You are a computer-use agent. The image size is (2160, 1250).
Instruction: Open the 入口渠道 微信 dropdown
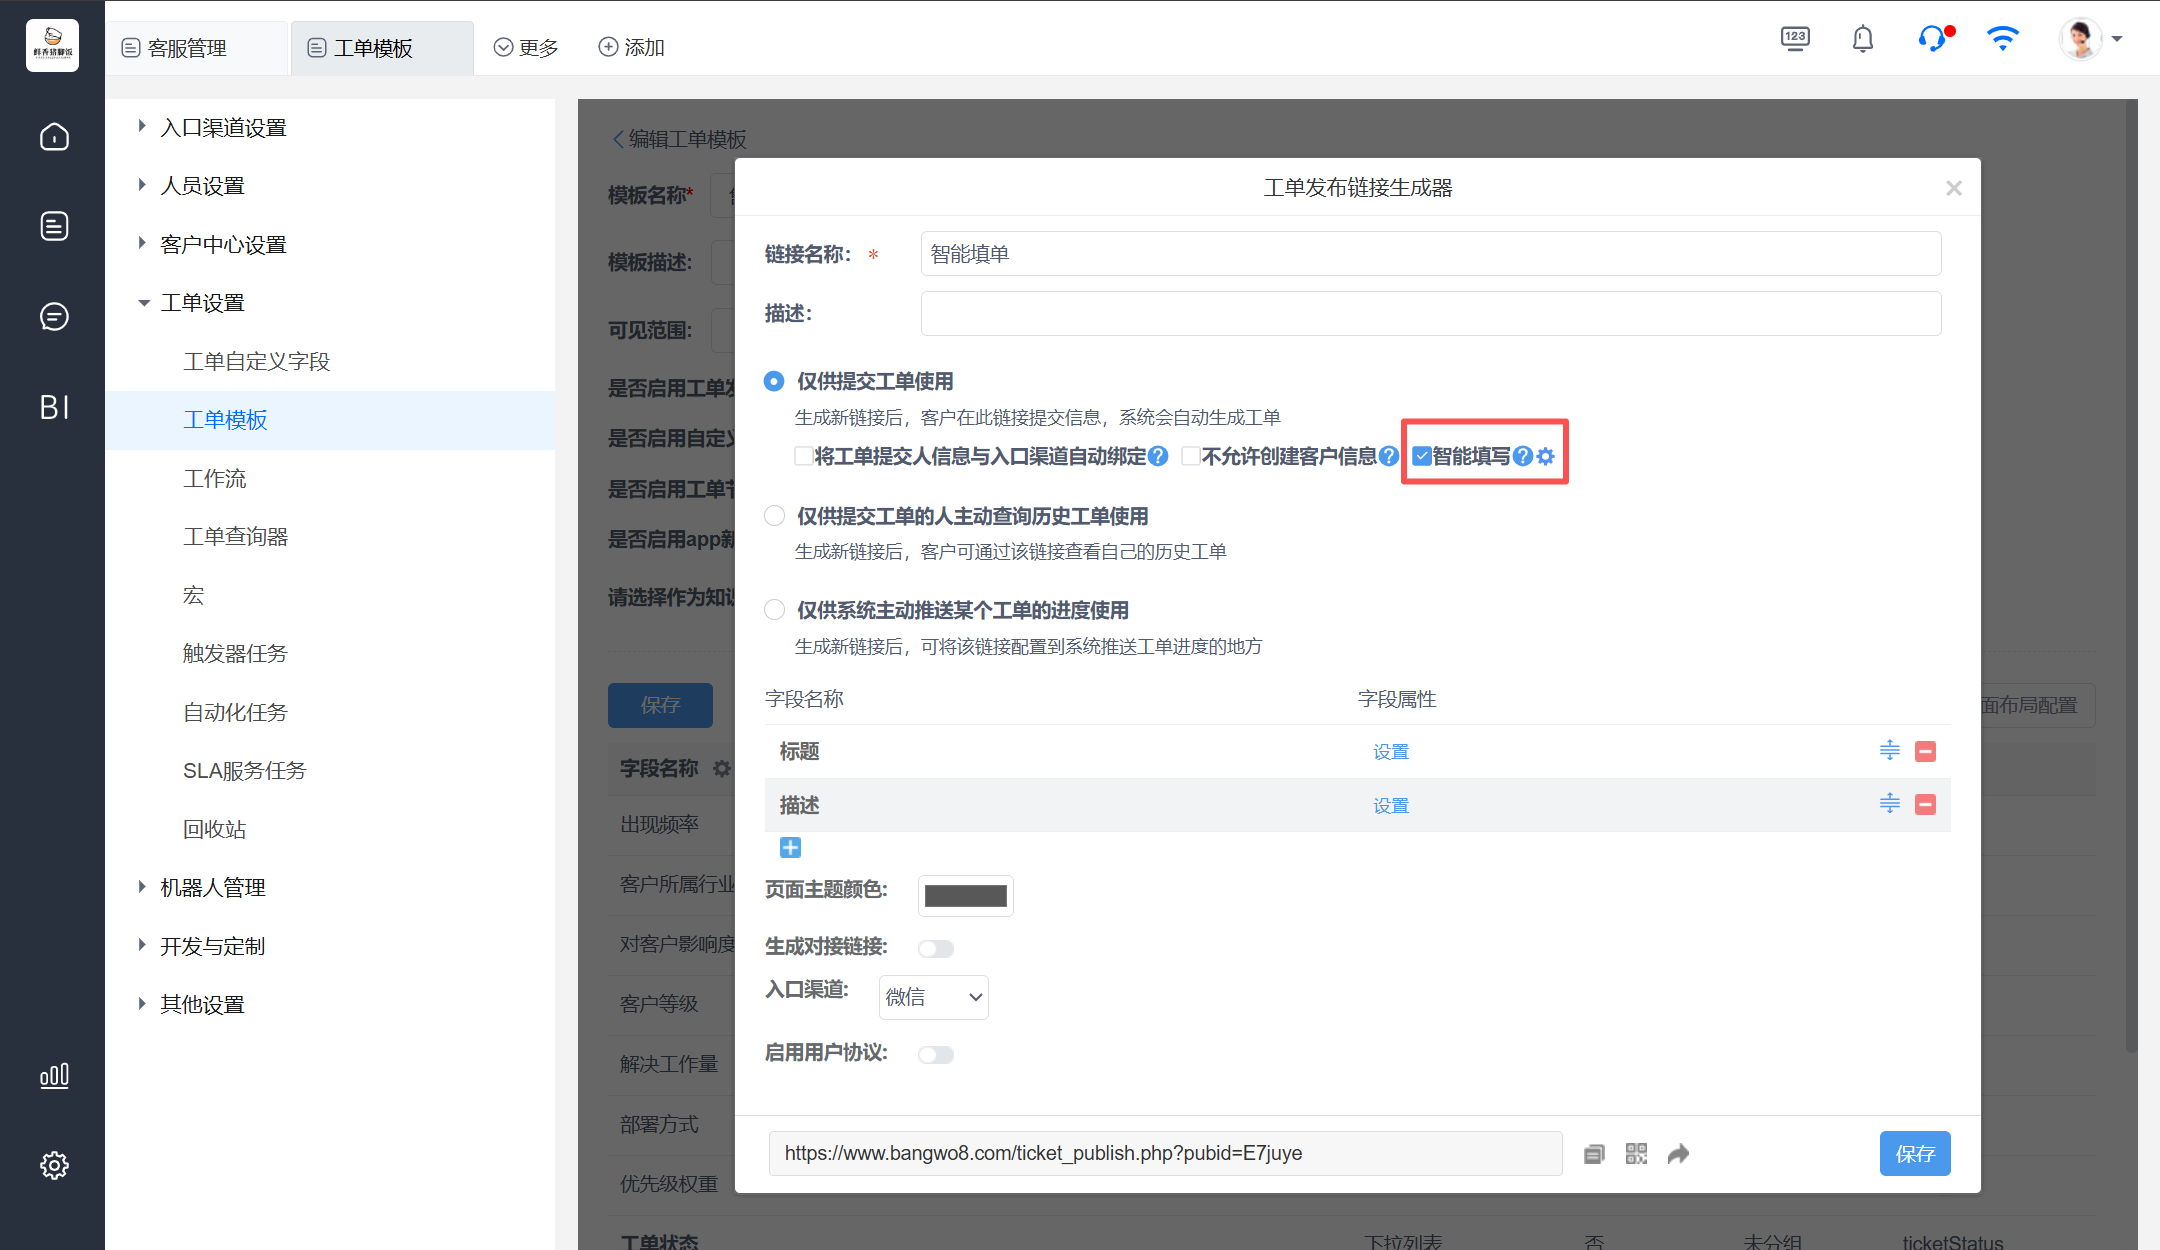click(933, 997)
